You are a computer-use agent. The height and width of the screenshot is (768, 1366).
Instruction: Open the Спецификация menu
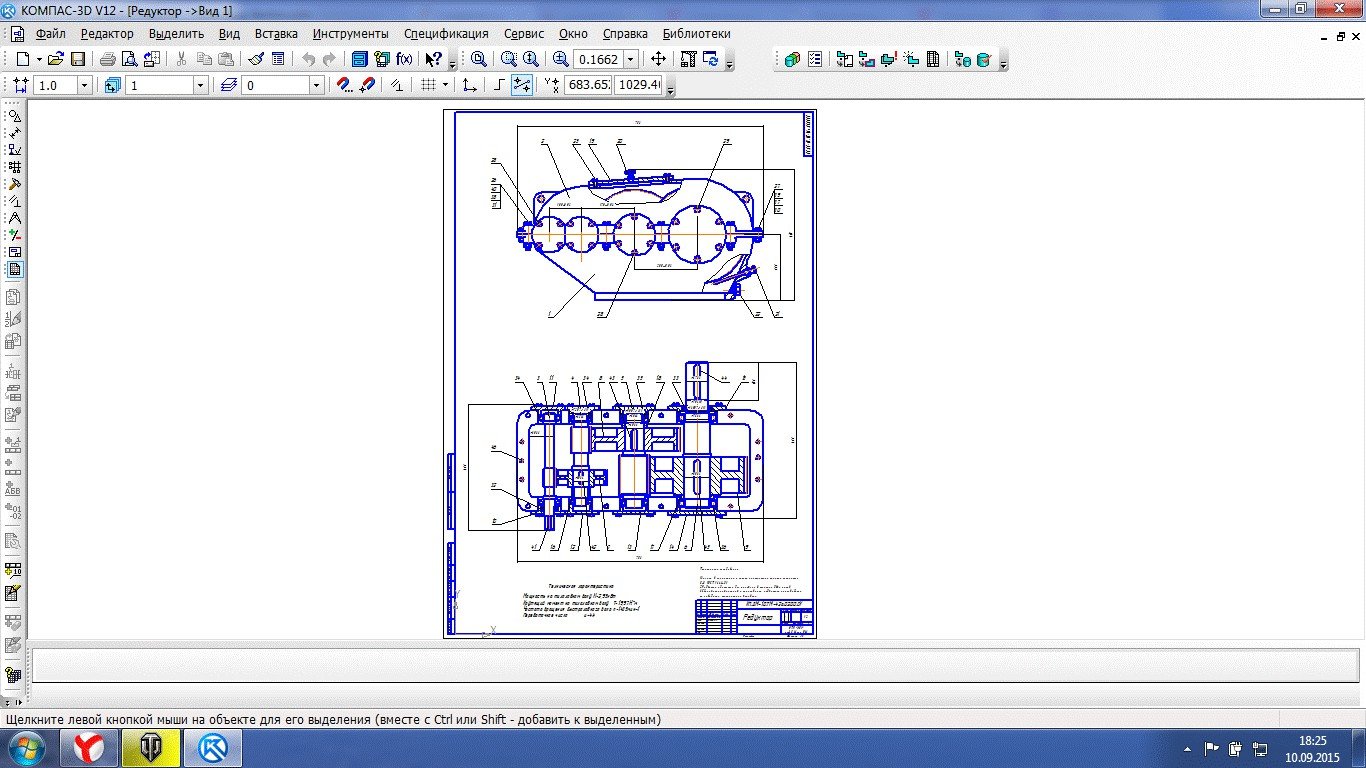(x=446, y=33)
